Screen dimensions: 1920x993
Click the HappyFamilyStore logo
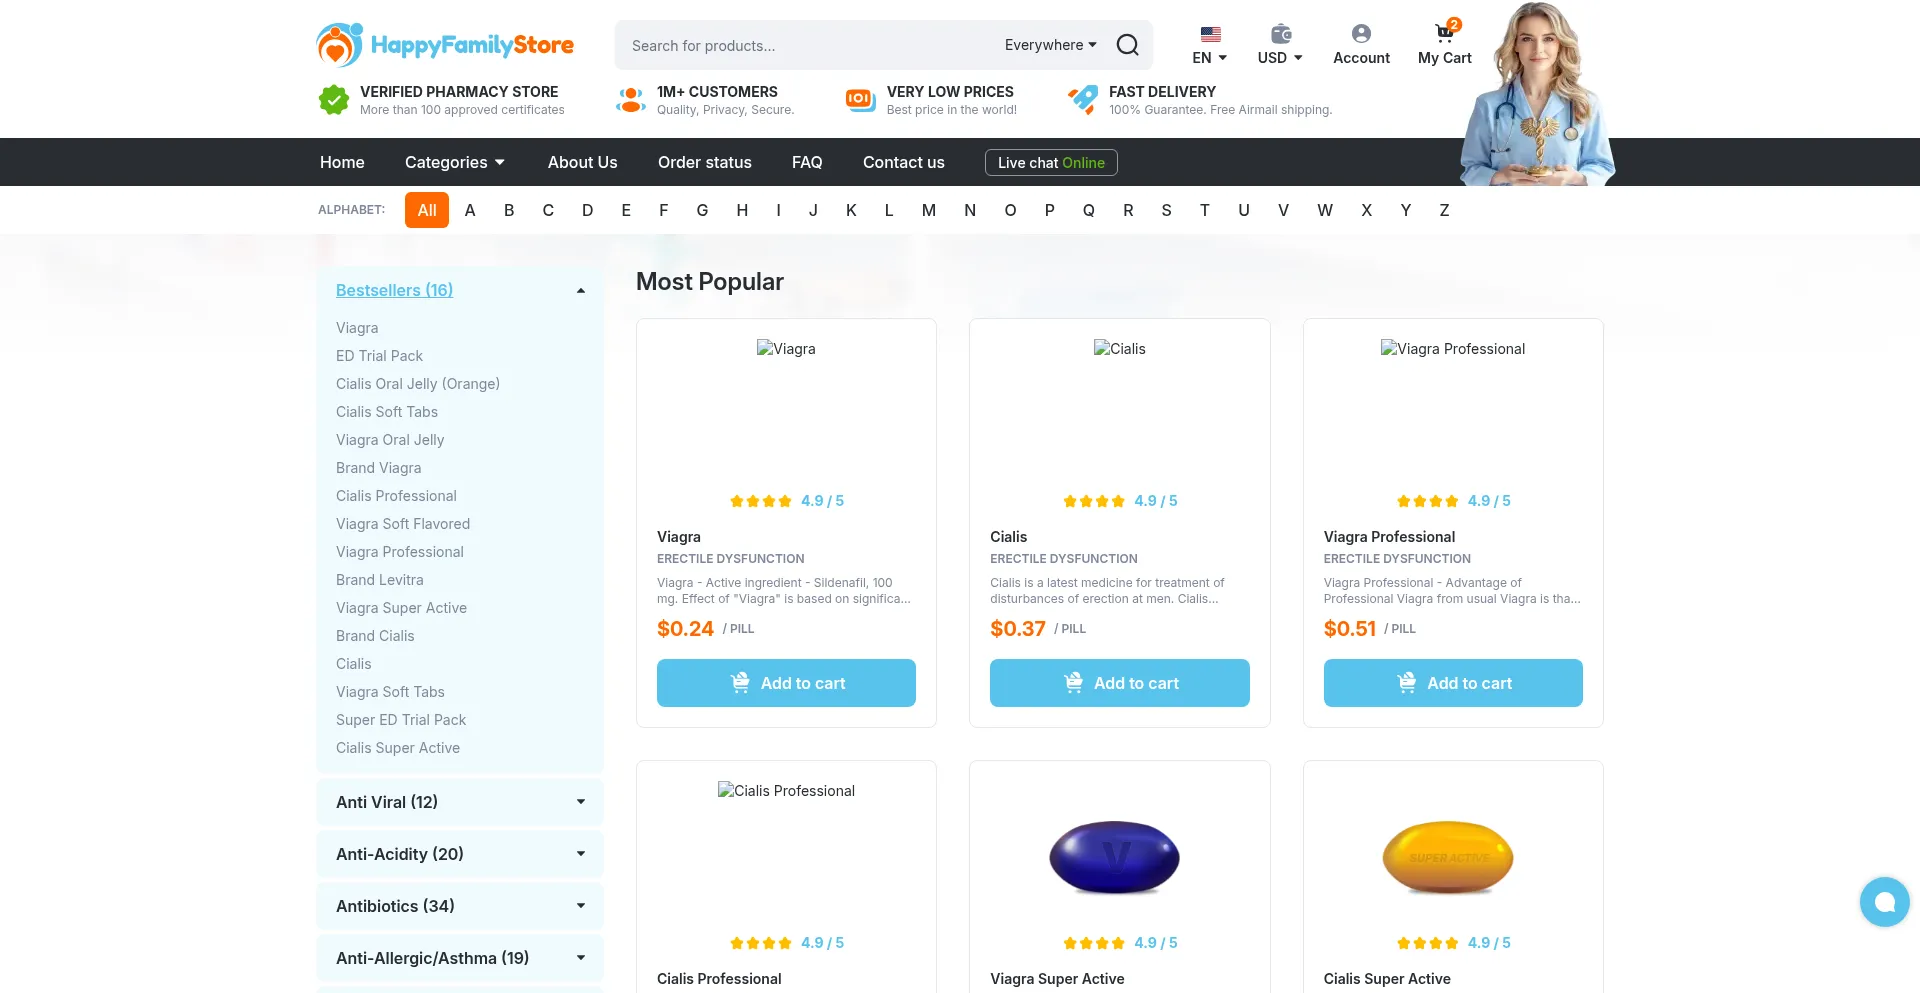[445, 45]
